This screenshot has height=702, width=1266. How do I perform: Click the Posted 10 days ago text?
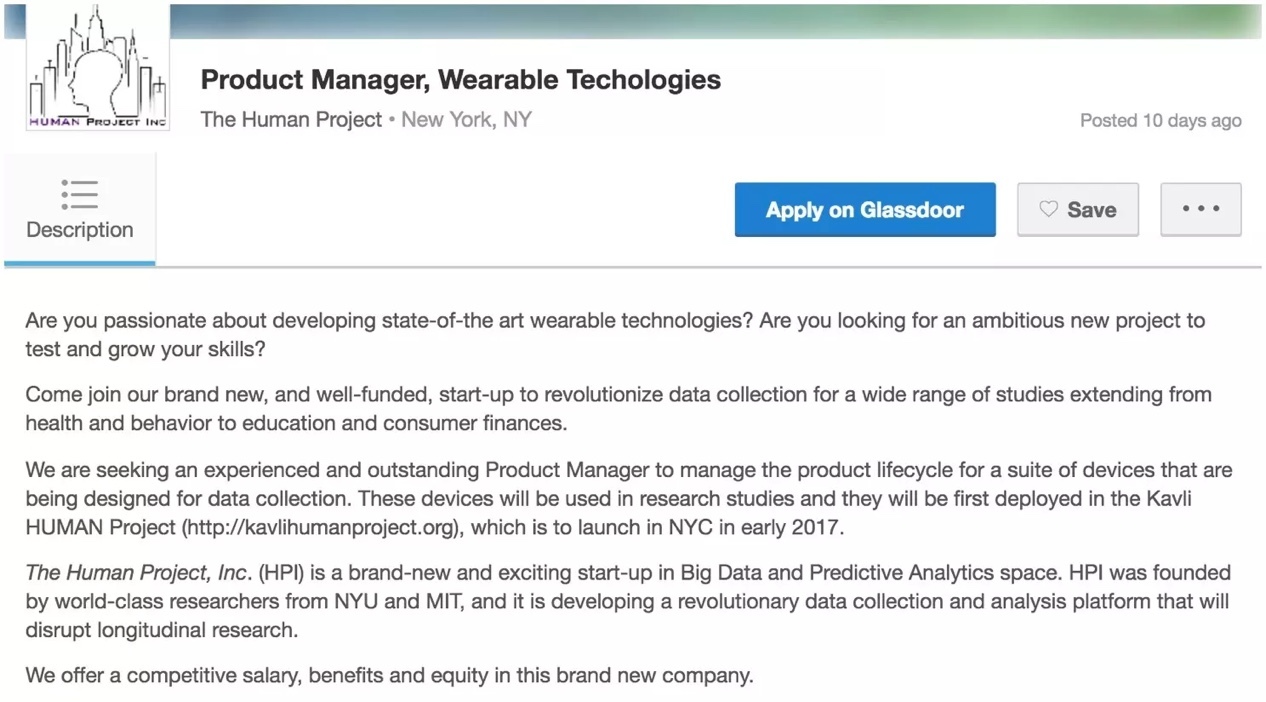pos(1160,120)
